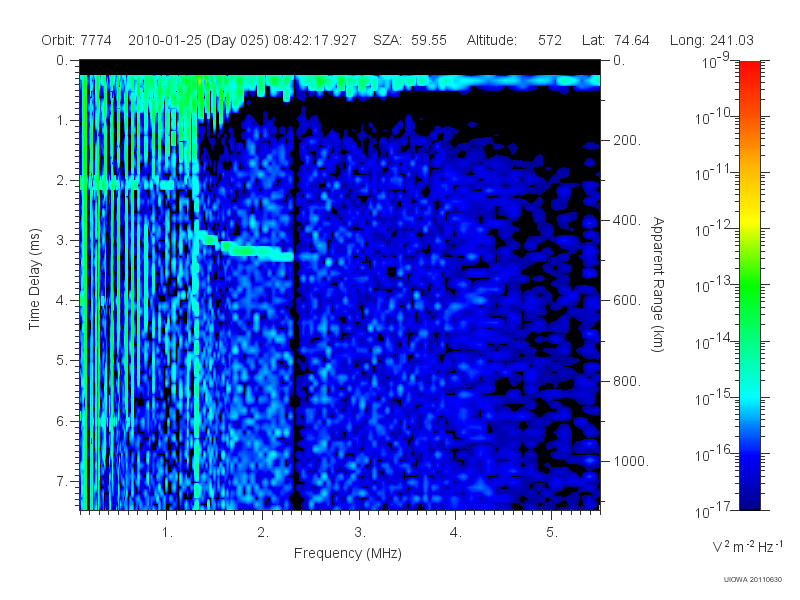This screenshot has height=600, width=800.
Task: Click the 600. apparent range tick label
Action: [x=627, y=301]
